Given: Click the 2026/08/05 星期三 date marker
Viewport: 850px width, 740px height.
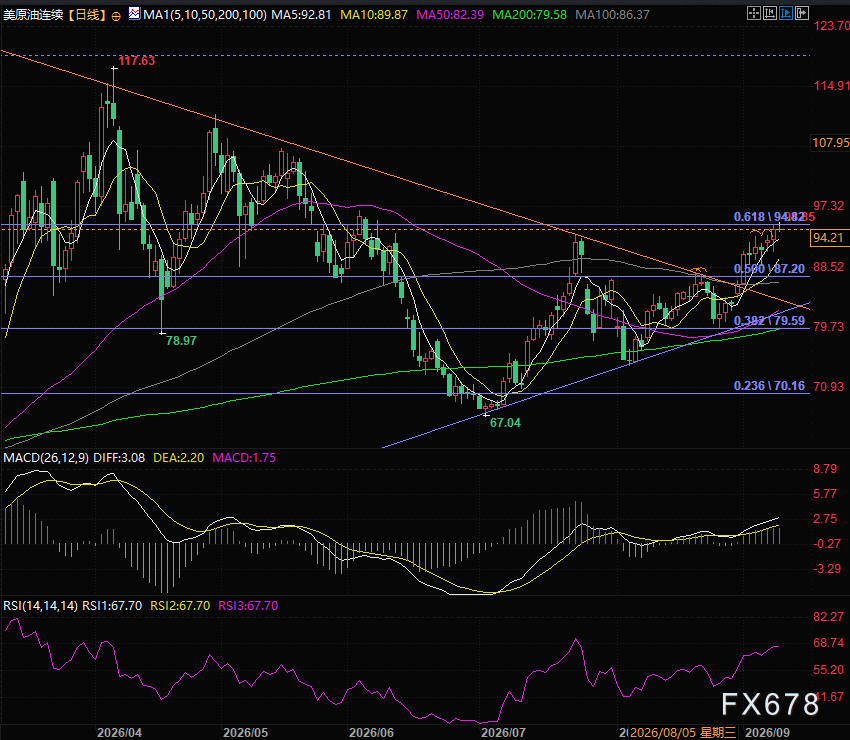Looking at the screenshot, I should click(x=683, y=733).
